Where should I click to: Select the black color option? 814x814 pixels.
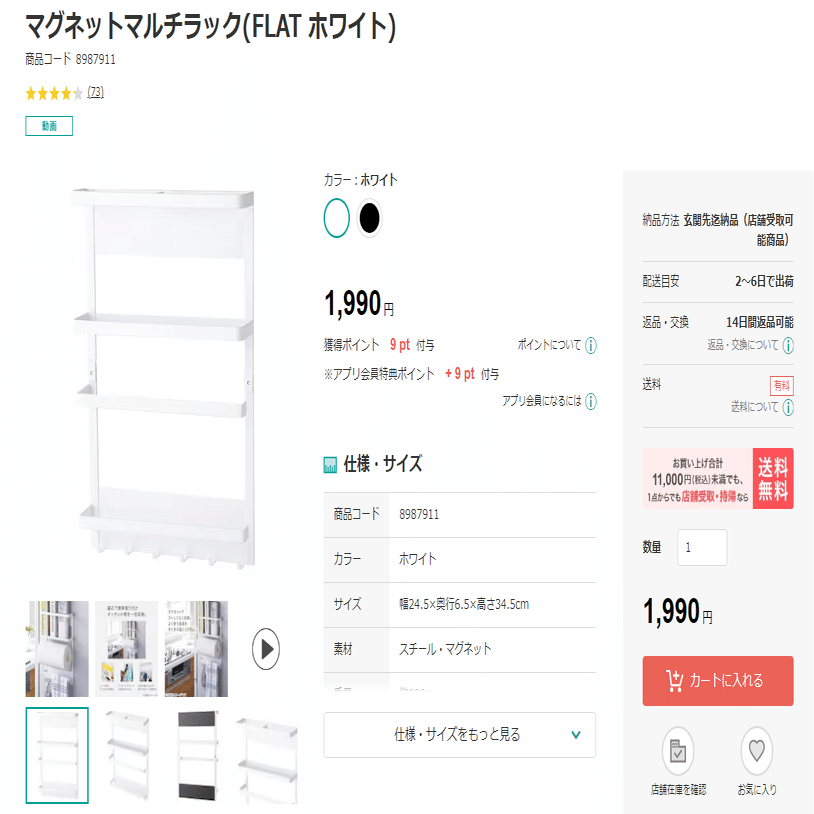tap(368, 217)
